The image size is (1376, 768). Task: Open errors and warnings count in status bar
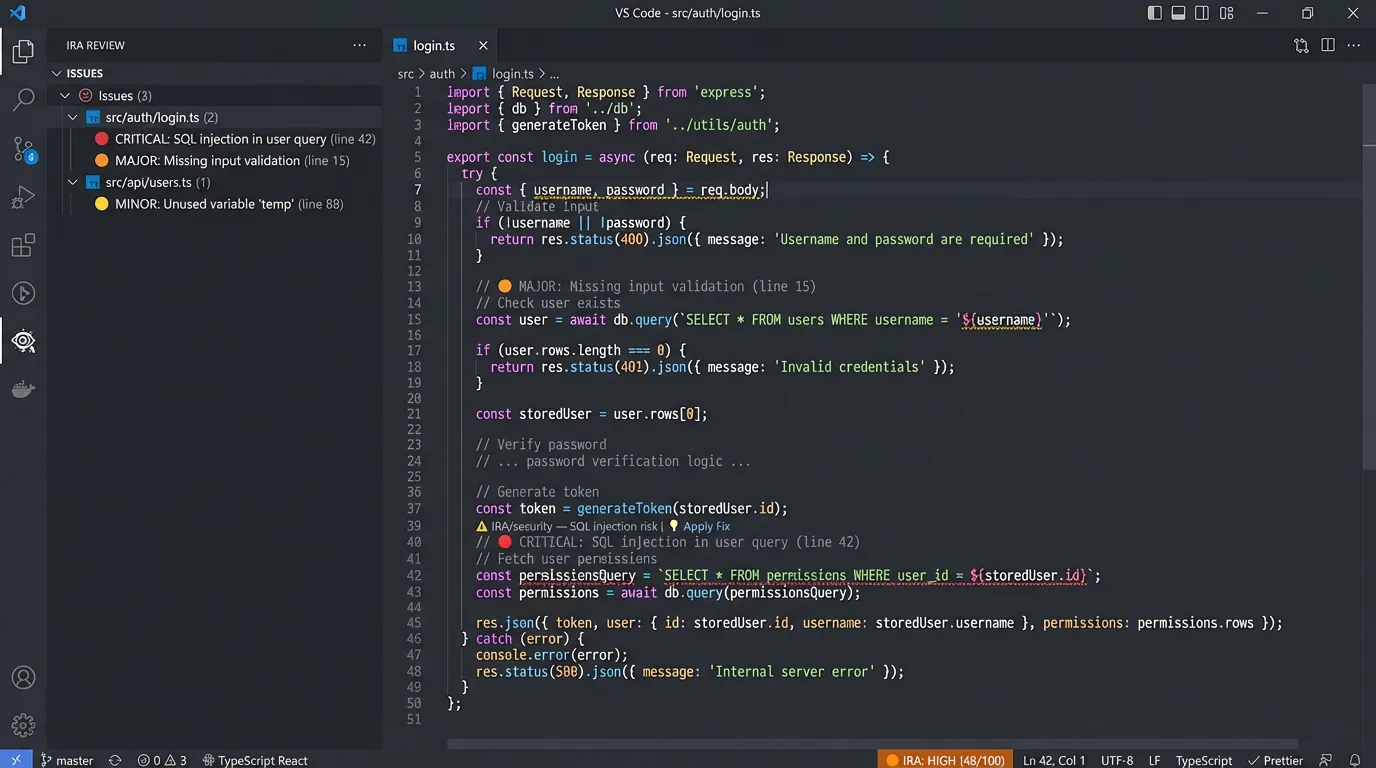click(x=162, y=760)
